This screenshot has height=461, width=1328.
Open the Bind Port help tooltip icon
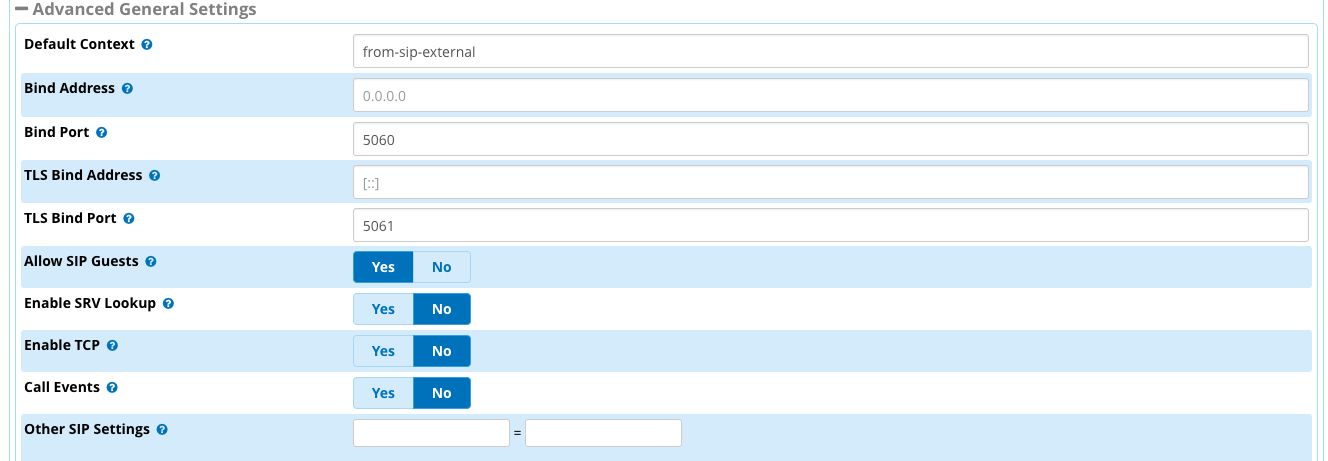101,132
